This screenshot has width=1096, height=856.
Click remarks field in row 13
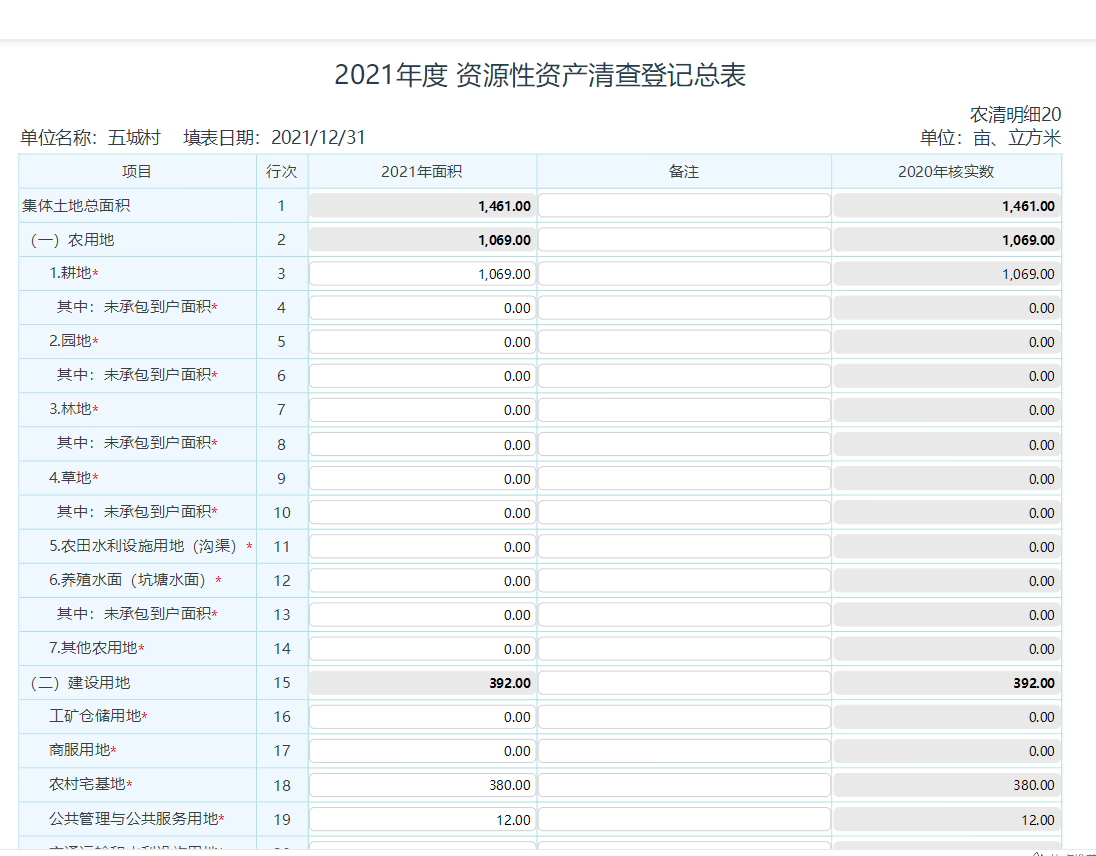(x=684, y=615)
